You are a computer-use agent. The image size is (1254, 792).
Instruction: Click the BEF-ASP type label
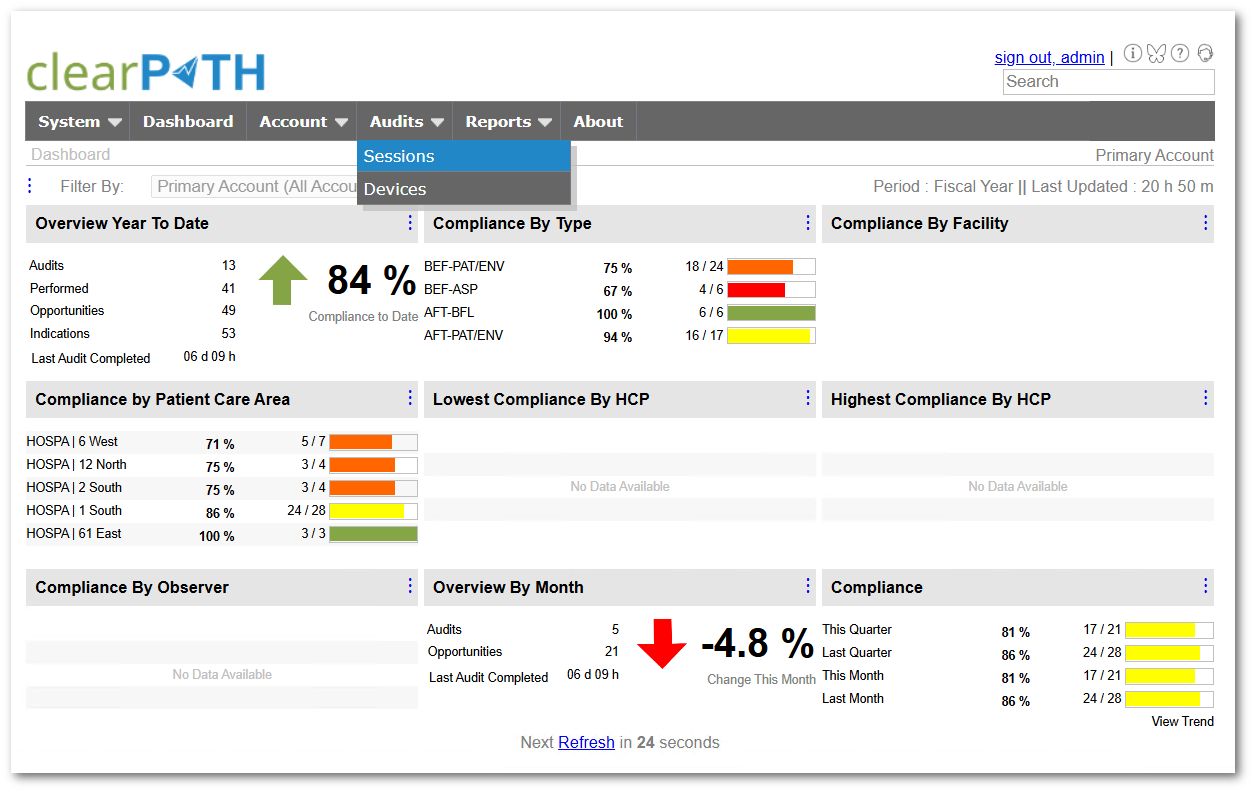(451, 290)
